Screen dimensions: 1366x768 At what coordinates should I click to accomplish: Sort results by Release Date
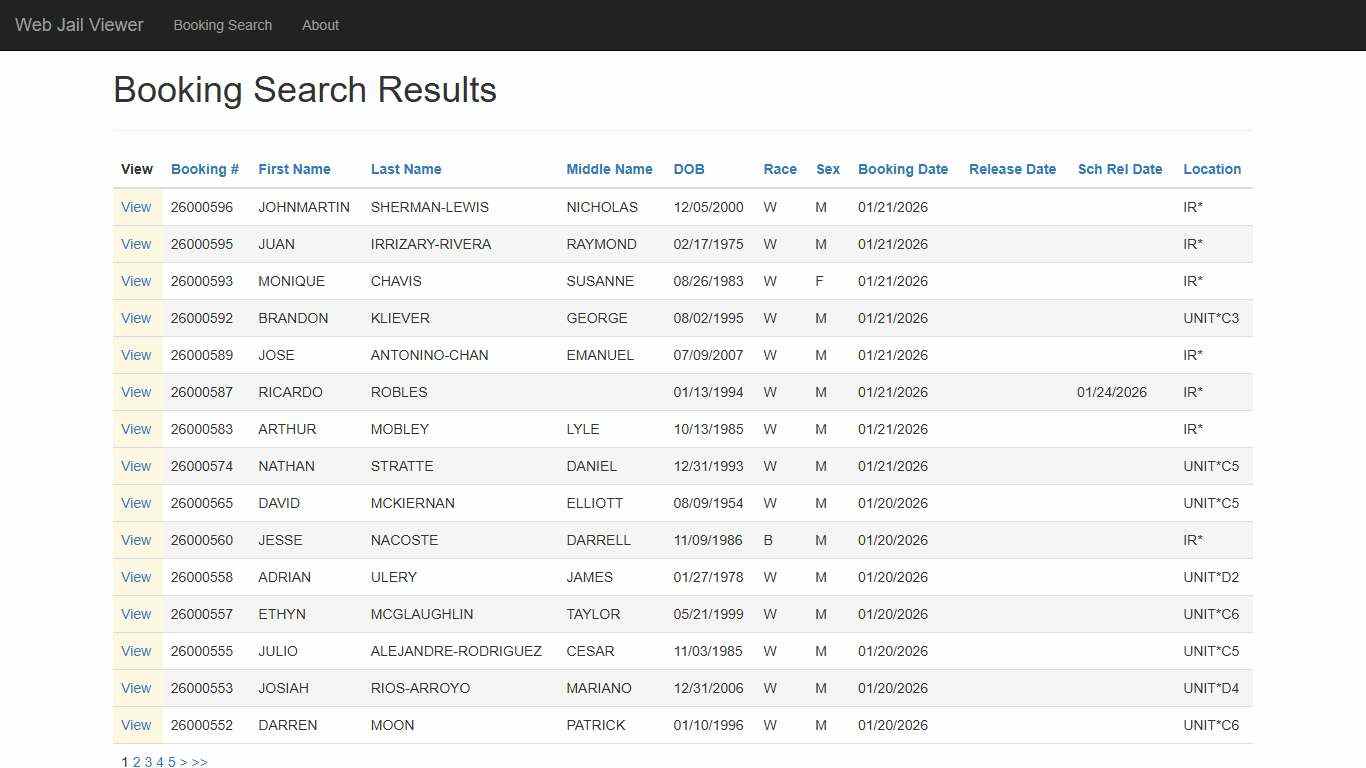click(1012, 169)
